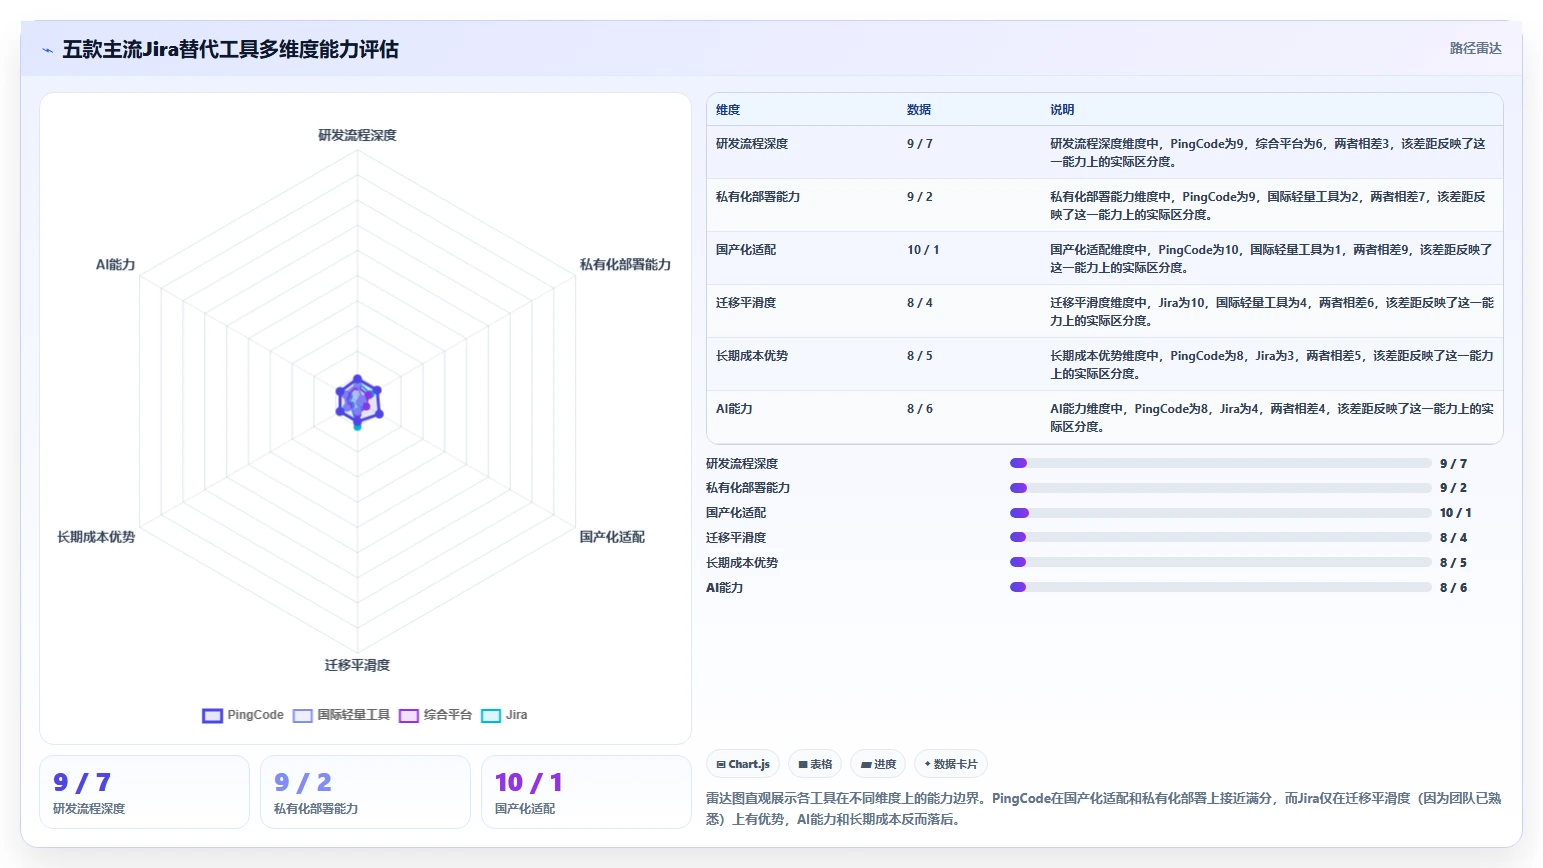The height and width of the screenshot is (868, 1543).
Task: Select table row AI能力
Action: pyautogui.click(x=1104, y=417)
